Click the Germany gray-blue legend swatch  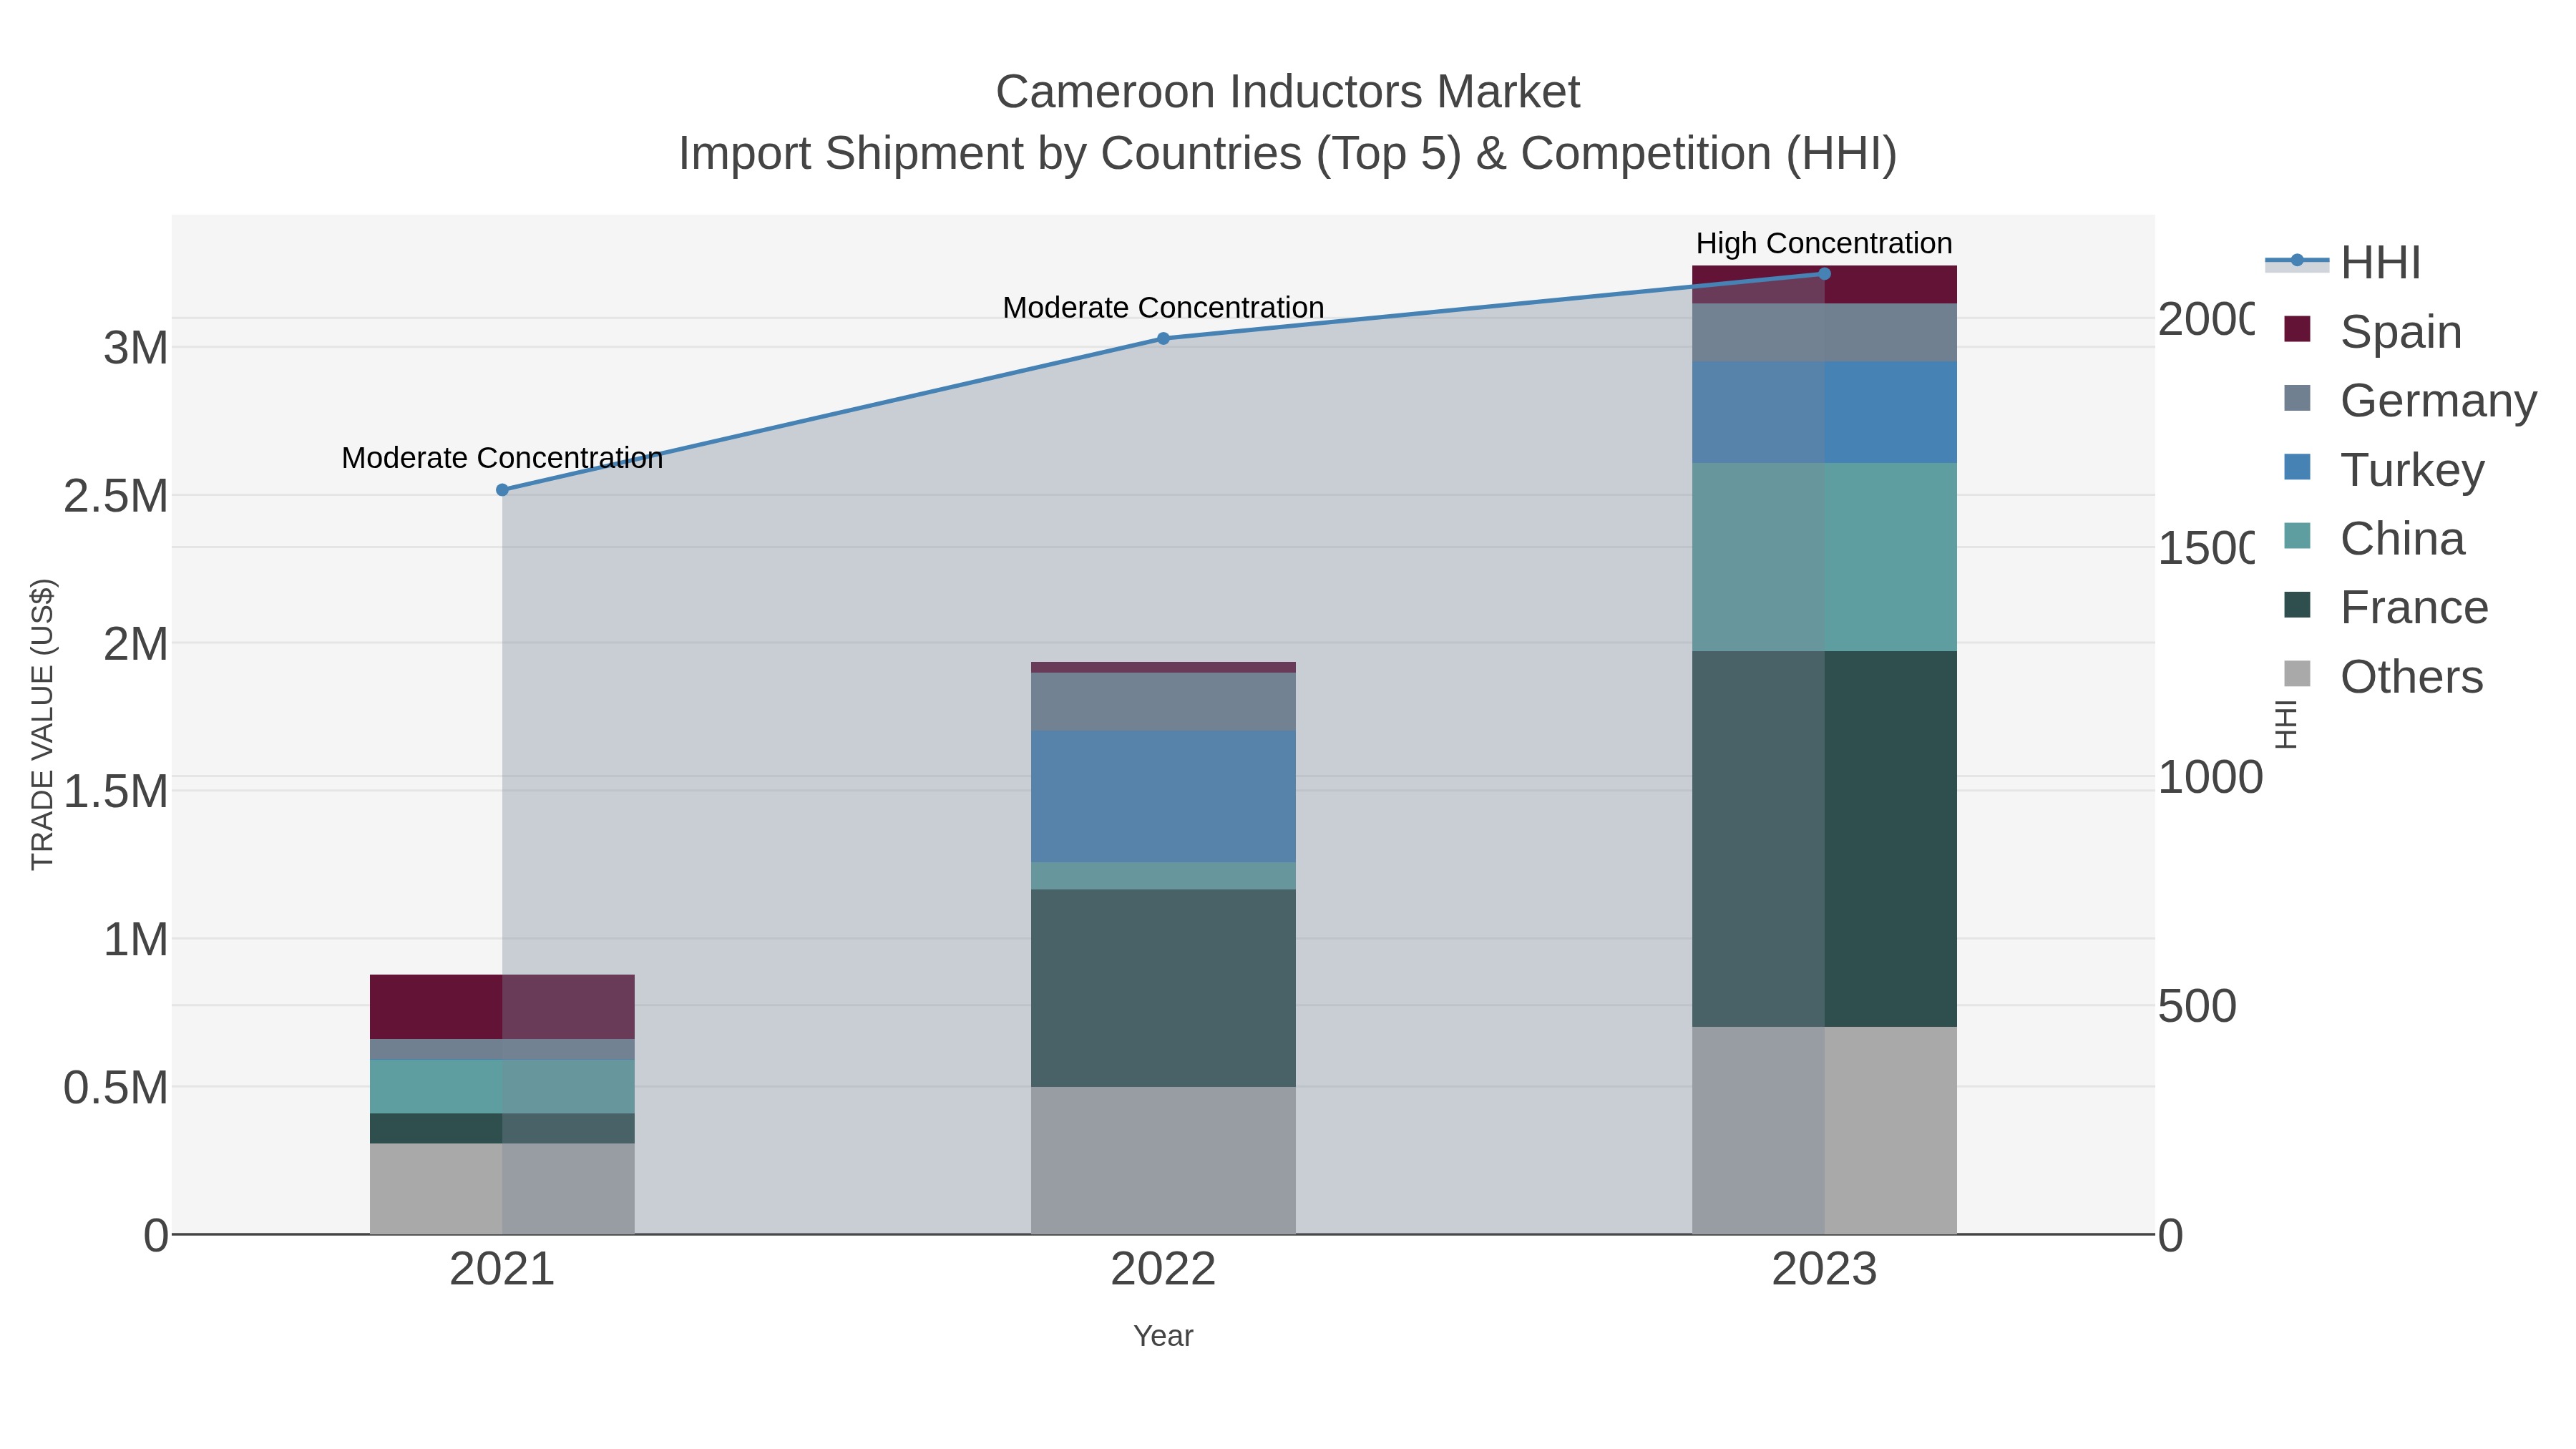(x=2297, y=398)
